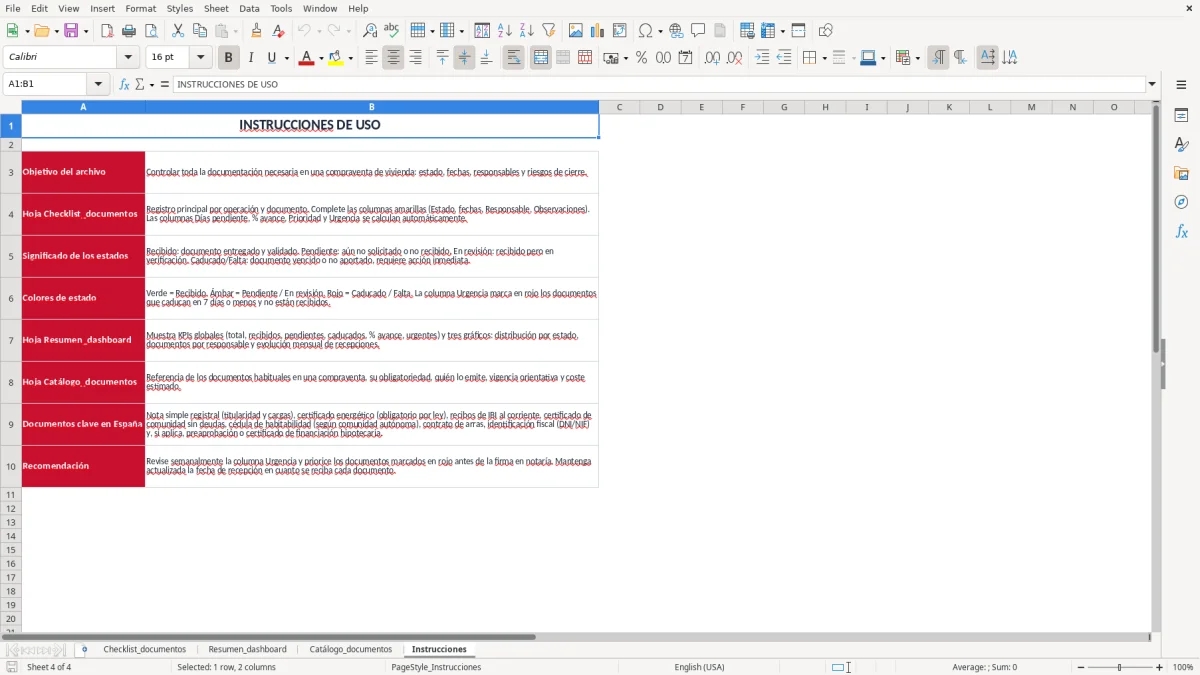Click the Export as PDF icon
The height and width of the screenshot is (675, 1200).
107,31
